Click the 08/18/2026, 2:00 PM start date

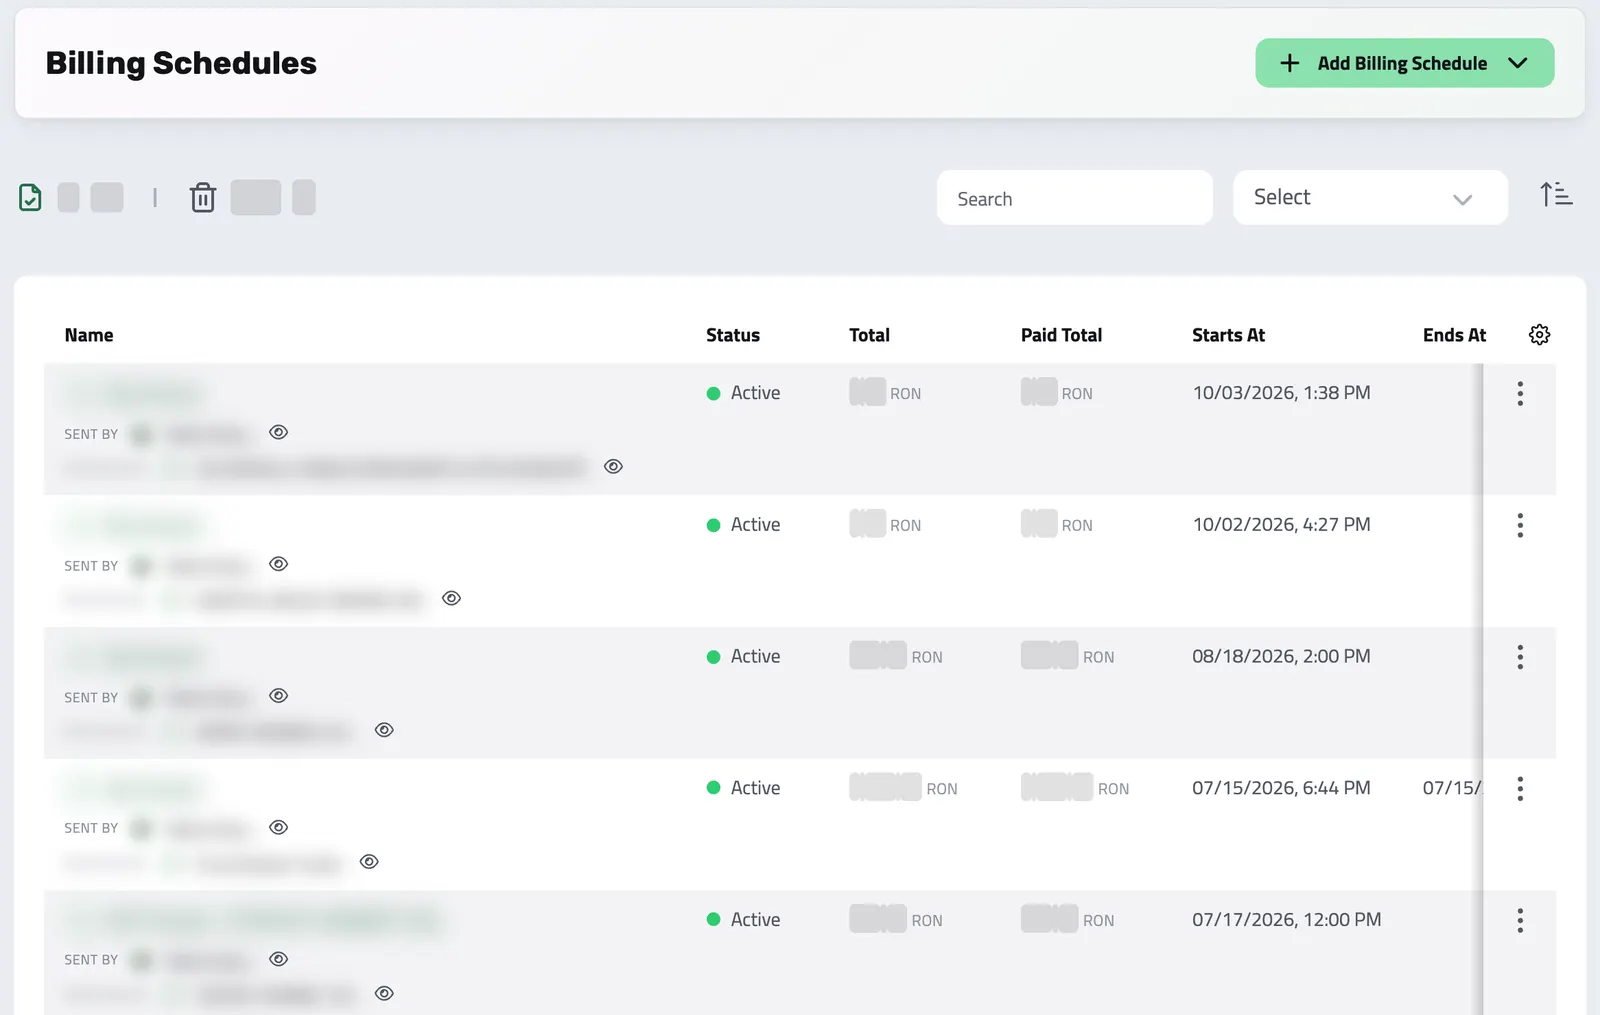coord(1281,657)
